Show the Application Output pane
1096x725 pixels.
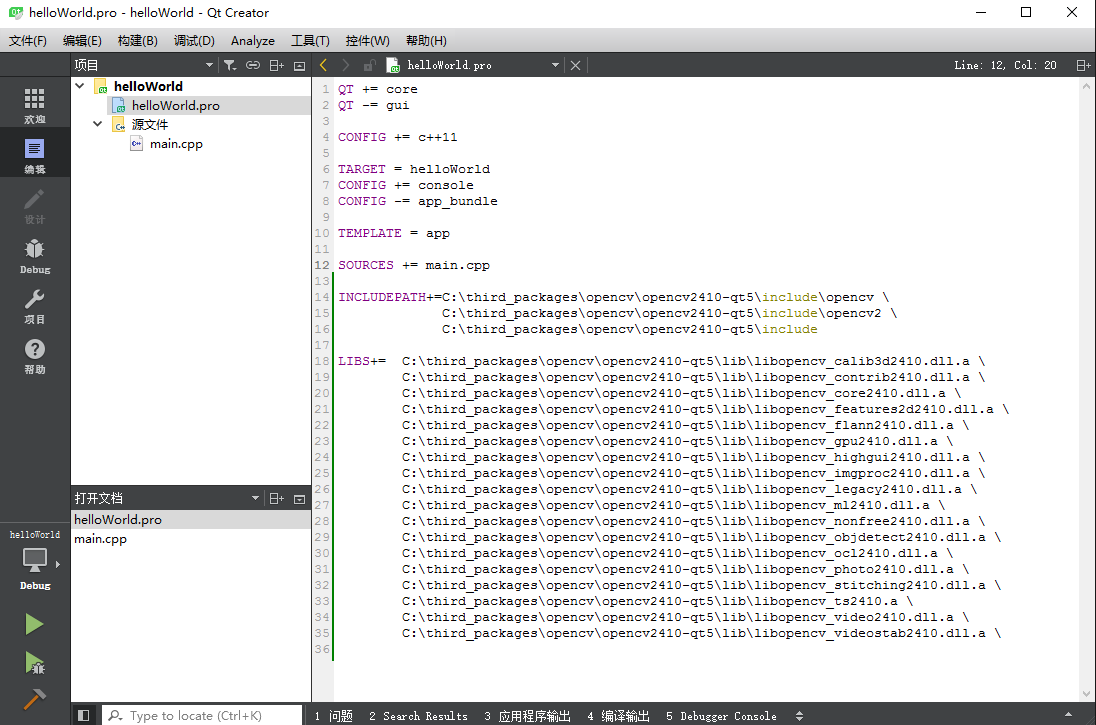click(528, 716)
